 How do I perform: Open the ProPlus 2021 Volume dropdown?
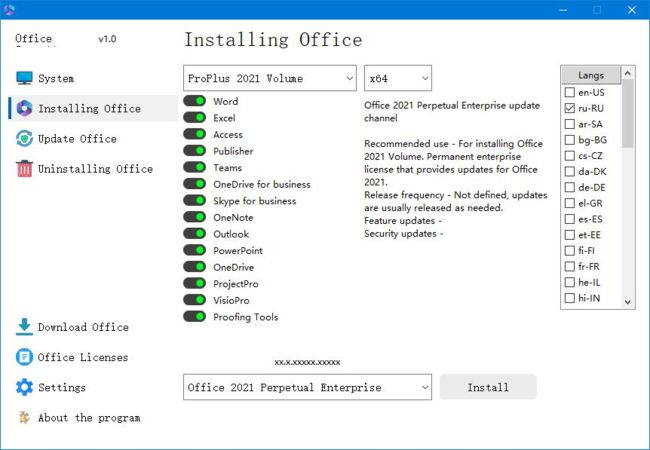pos(270,78)
